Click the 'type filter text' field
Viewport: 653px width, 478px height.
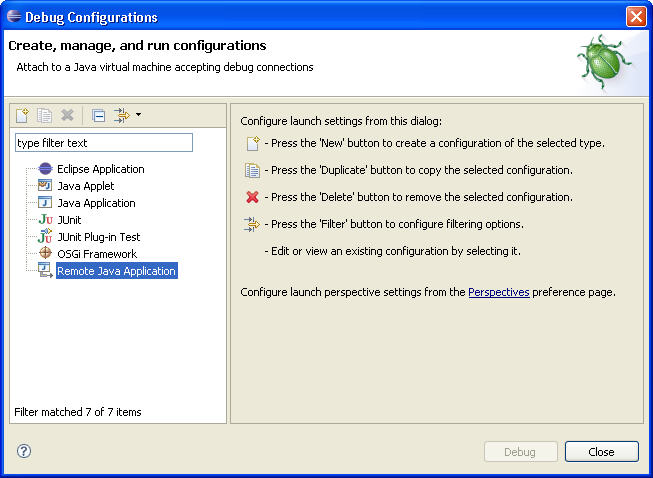pos(103,143)
